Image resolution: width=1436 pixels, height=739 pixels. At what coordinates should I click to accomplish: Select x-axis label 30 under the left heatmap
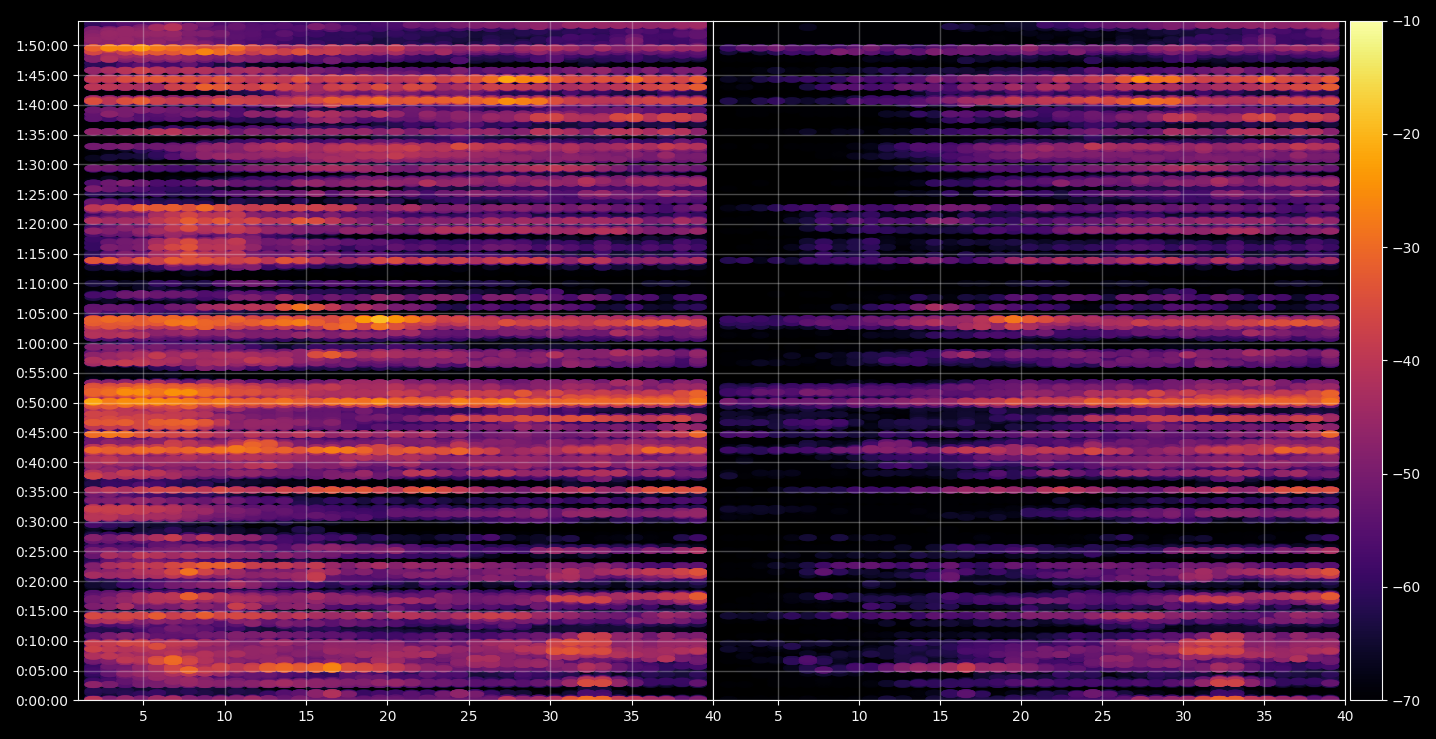click(x=550, y=716)
